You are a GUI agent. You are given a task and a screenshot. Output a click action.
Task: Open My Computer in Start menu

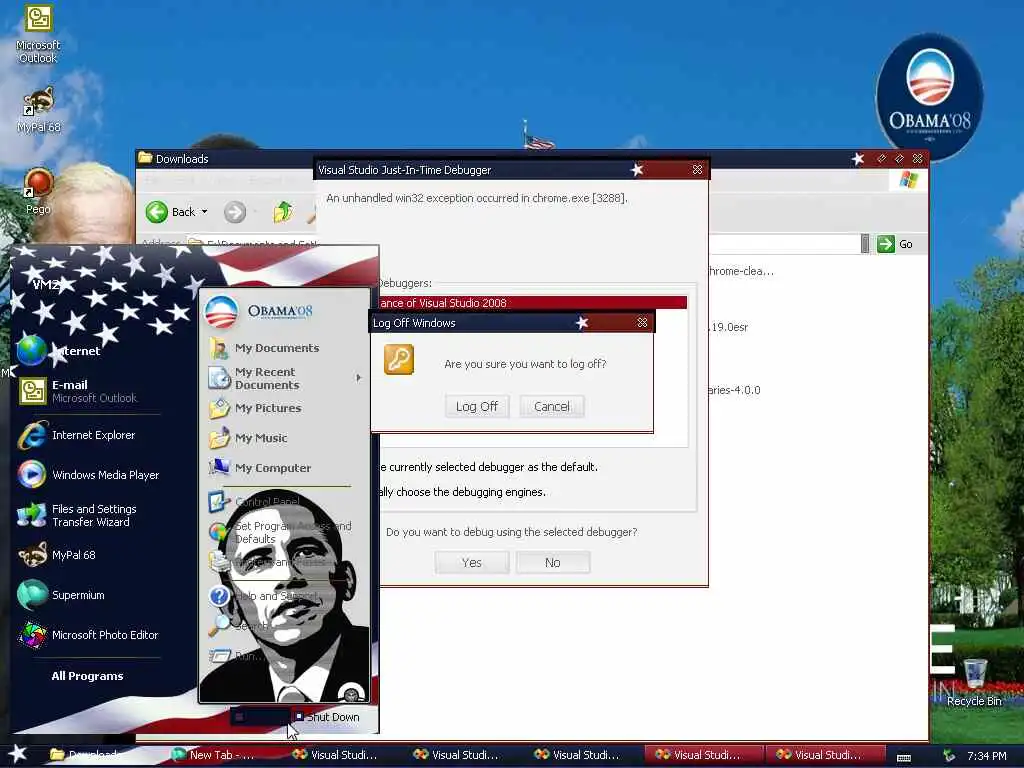(260, 468)
